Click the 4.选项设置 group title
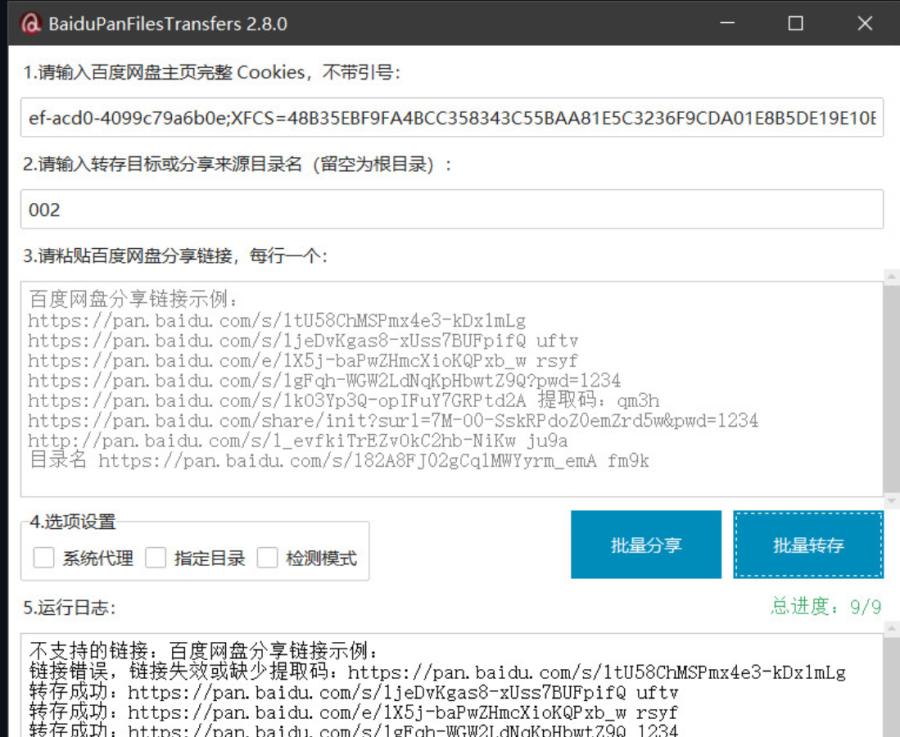Image resolution: width=900 pixels, height=737 pixels. 73,521
